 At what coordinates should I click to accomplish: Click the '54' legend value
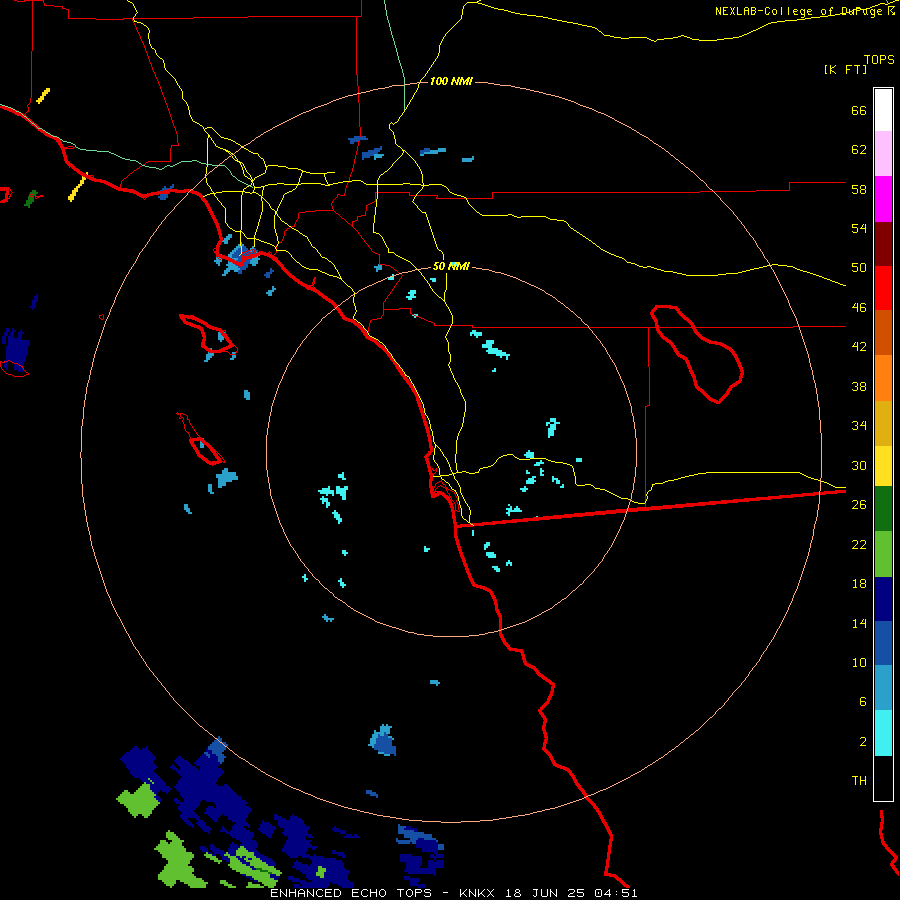click(x=859, y=228)
